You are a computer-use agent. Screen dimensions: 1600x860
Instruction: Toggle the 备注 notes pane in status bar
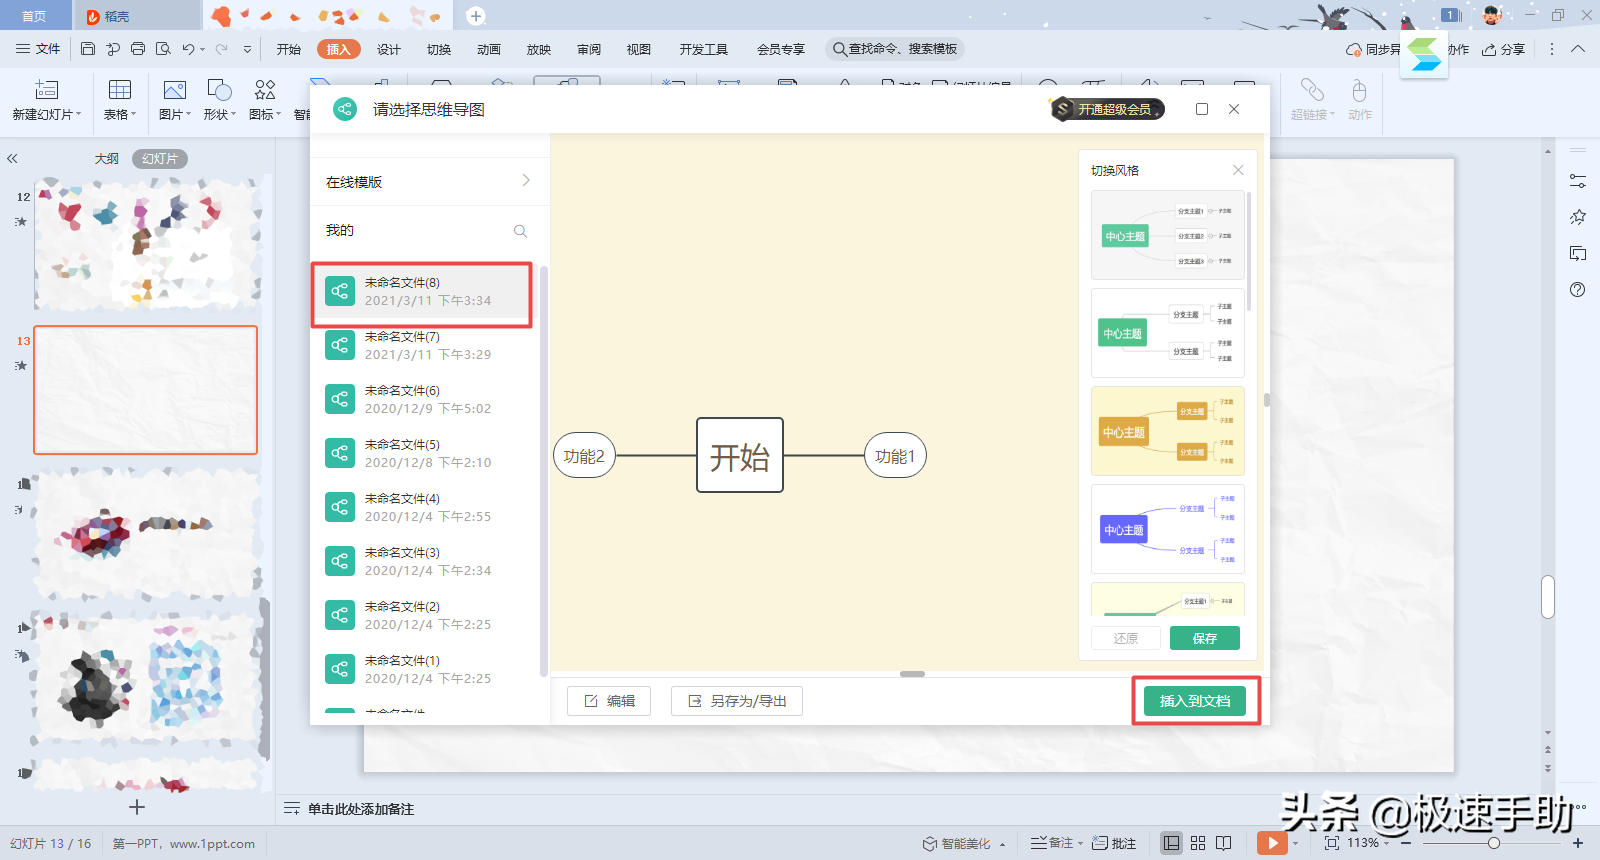pos(1052,843)
